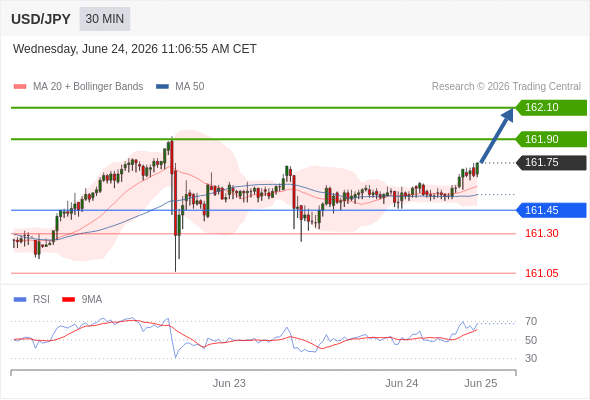This screenshot has width=590, height=400.
Task: Click the 161.90 resistance price tag
Action: (551, 139)
